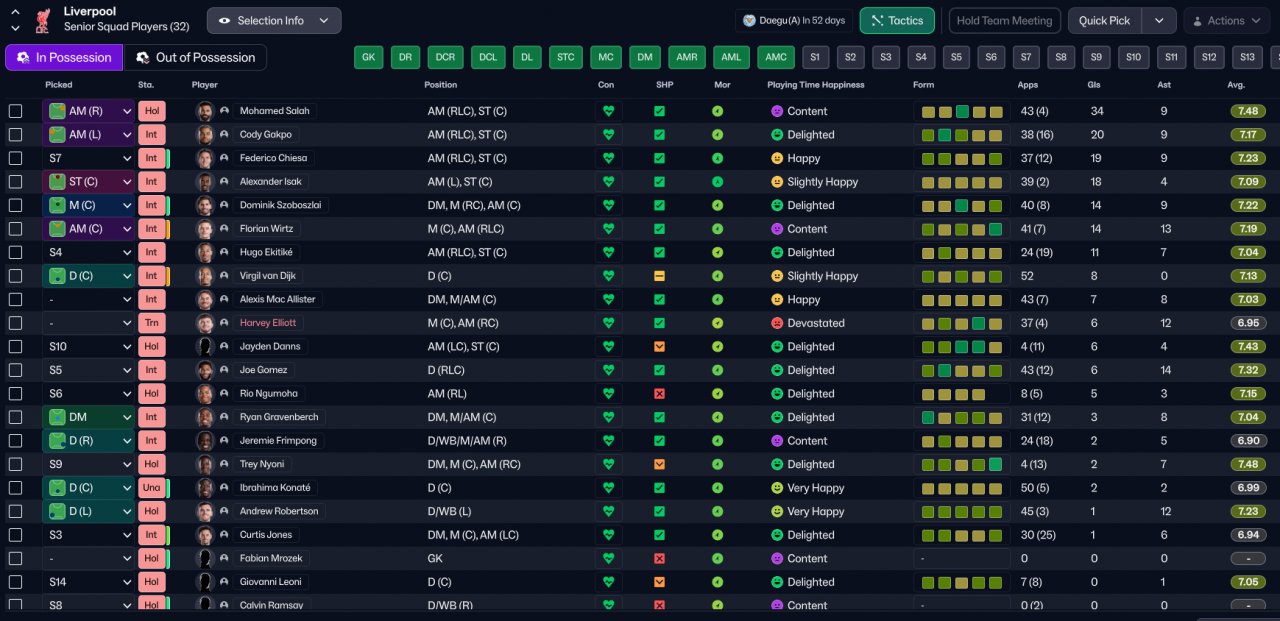Open the Actions dropdown
The image size is (1280, 621).
coord(1227,20)
